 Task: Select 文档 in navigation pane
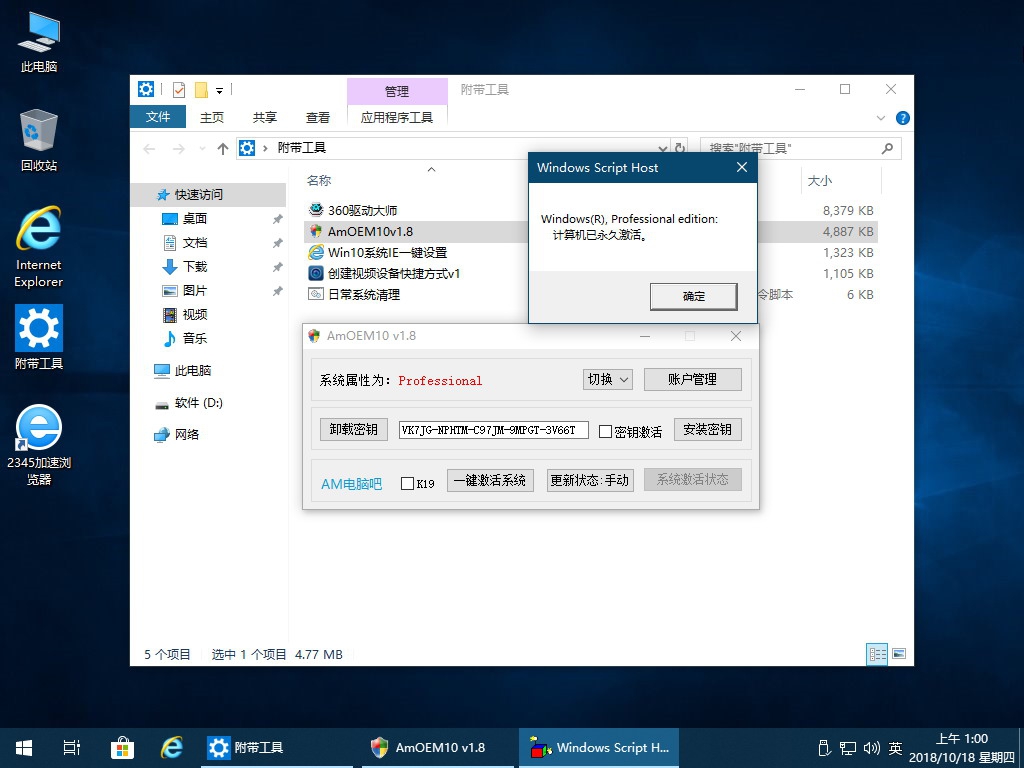point(195,243)
